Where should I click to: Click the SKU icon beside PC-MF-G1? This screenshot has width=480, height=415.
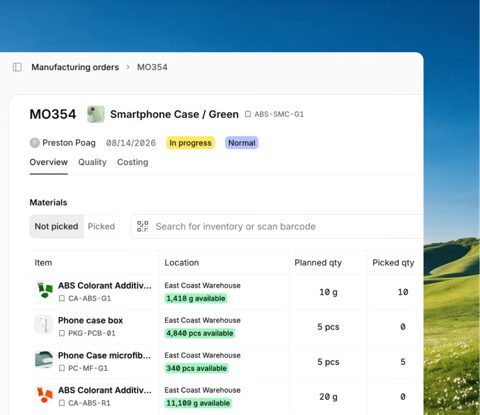coord(62,368)
